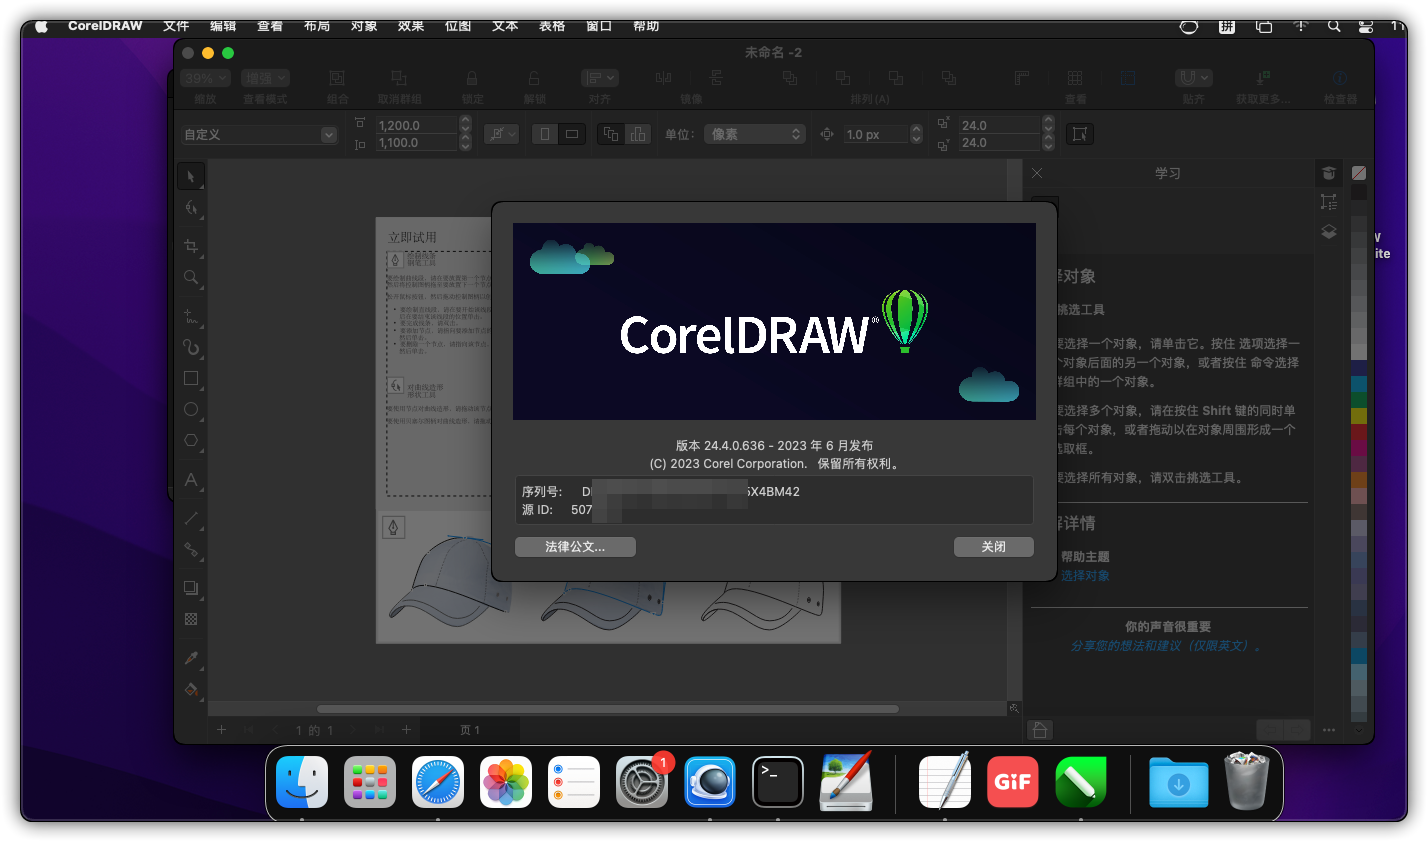
Task: Set page to portrait orientation
Action: (545, 134)
